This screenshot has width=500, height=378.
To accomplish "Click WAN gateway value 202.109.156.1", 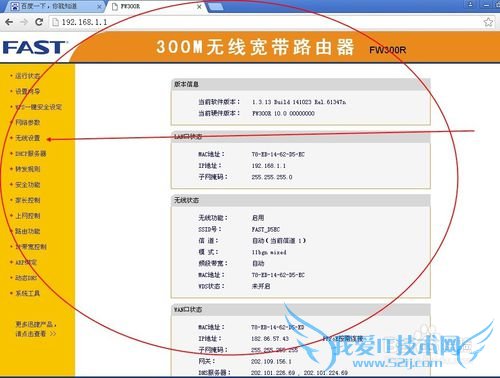I will click(271, 361).
